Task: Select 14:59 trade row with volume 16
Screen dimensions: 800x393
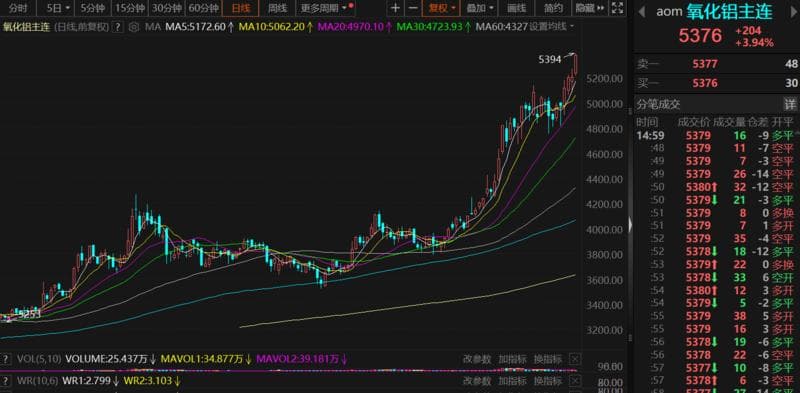Action: click(715, 136)
